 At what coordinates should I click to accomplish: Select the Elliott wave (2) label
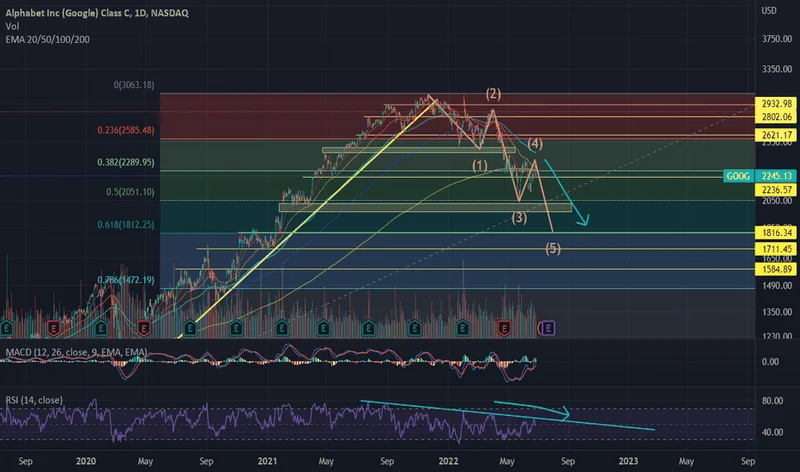[x=493, y=94]
